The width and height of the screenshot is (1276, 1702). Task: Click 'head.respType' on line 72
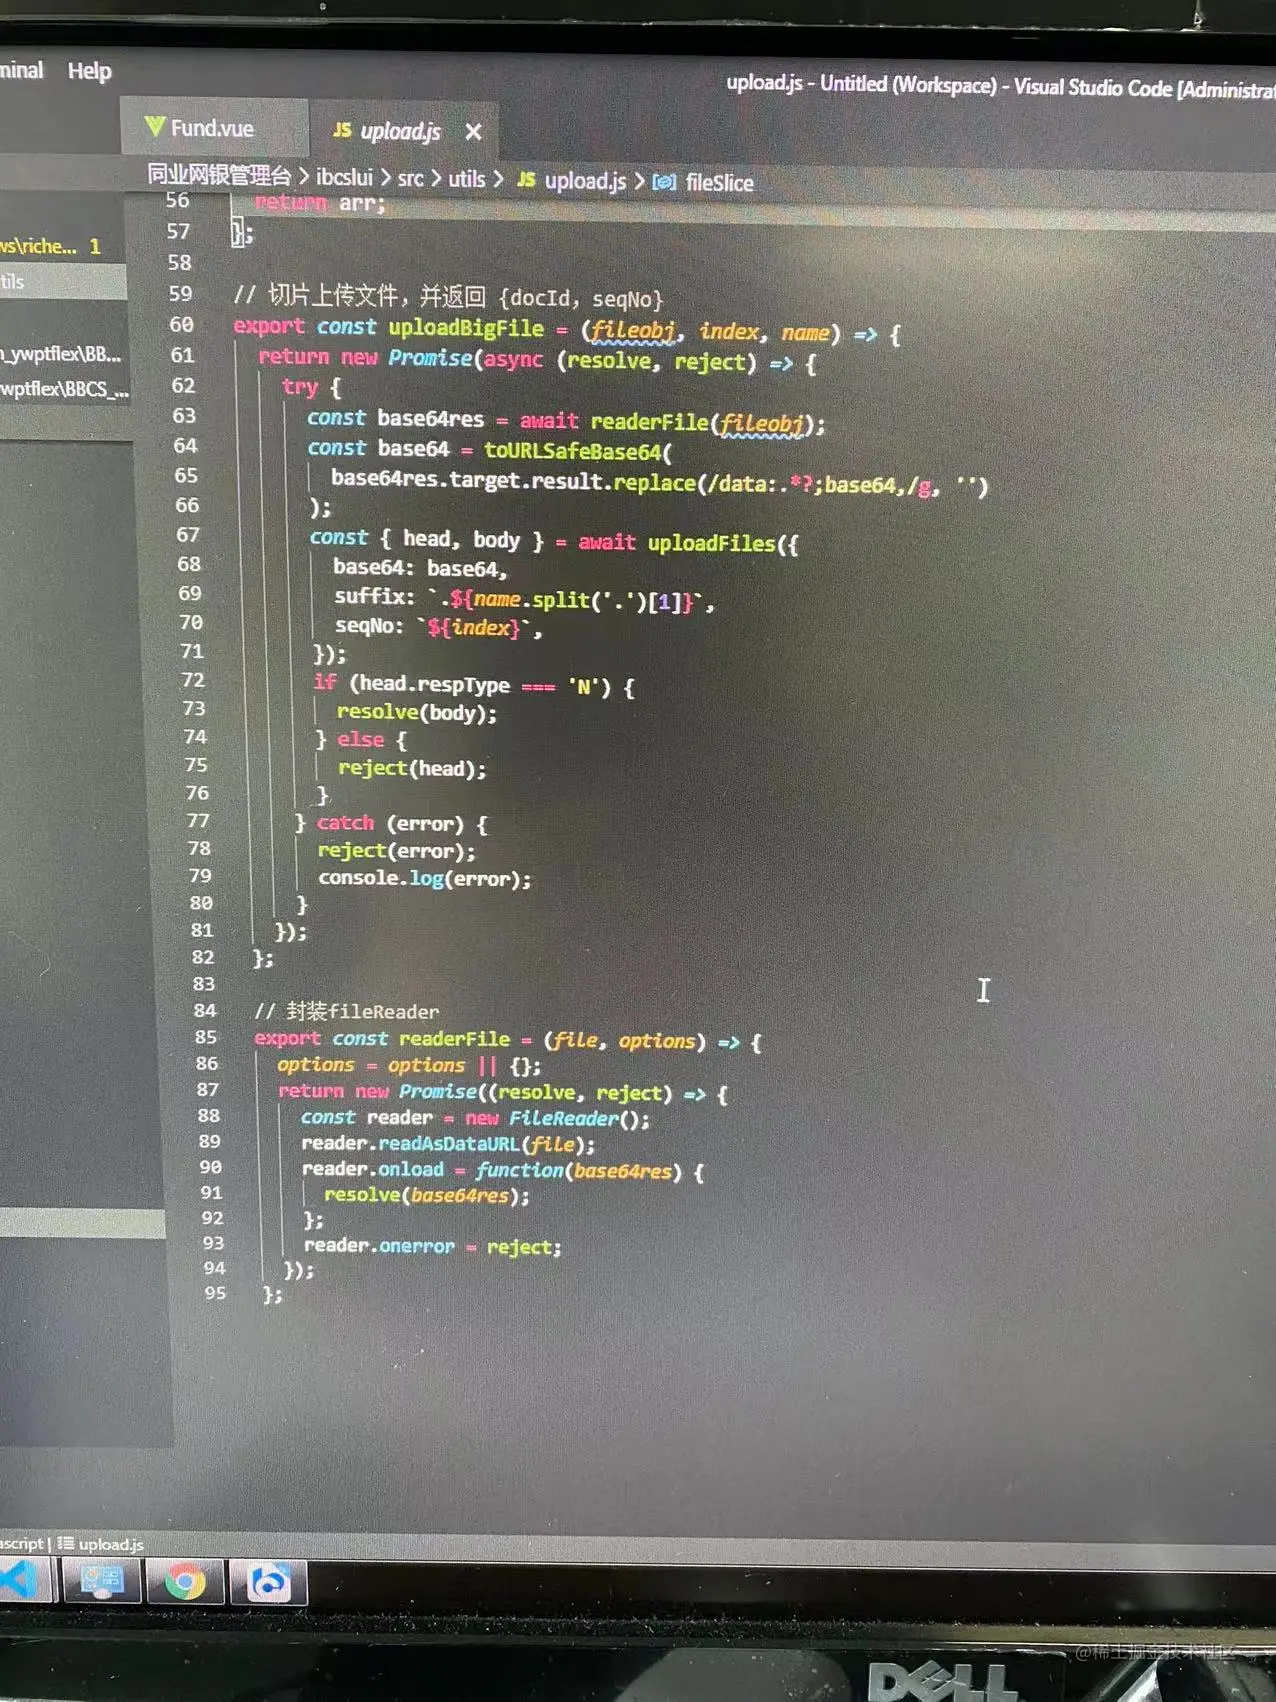point(434,685)
